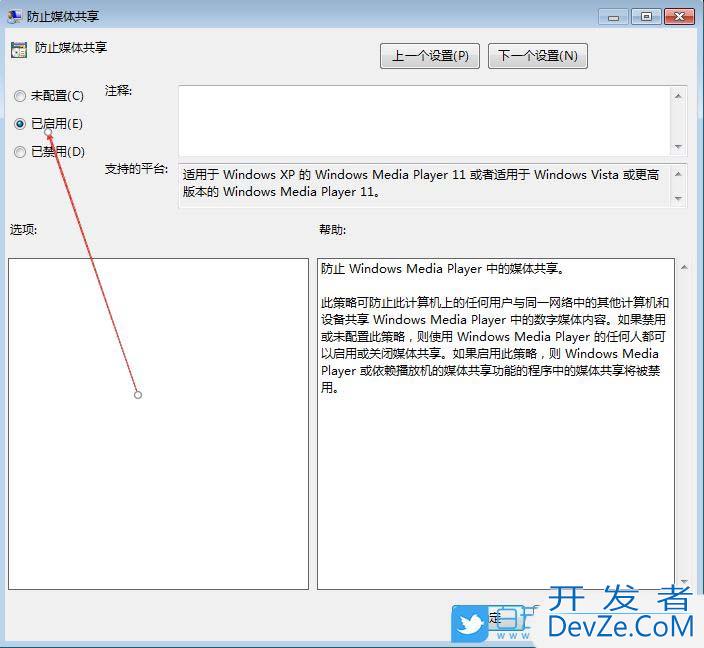Click down arrow of 支持的平台 scrollbar
The height and width of the screenshot is (648, 704).
(x=678, y=198)
